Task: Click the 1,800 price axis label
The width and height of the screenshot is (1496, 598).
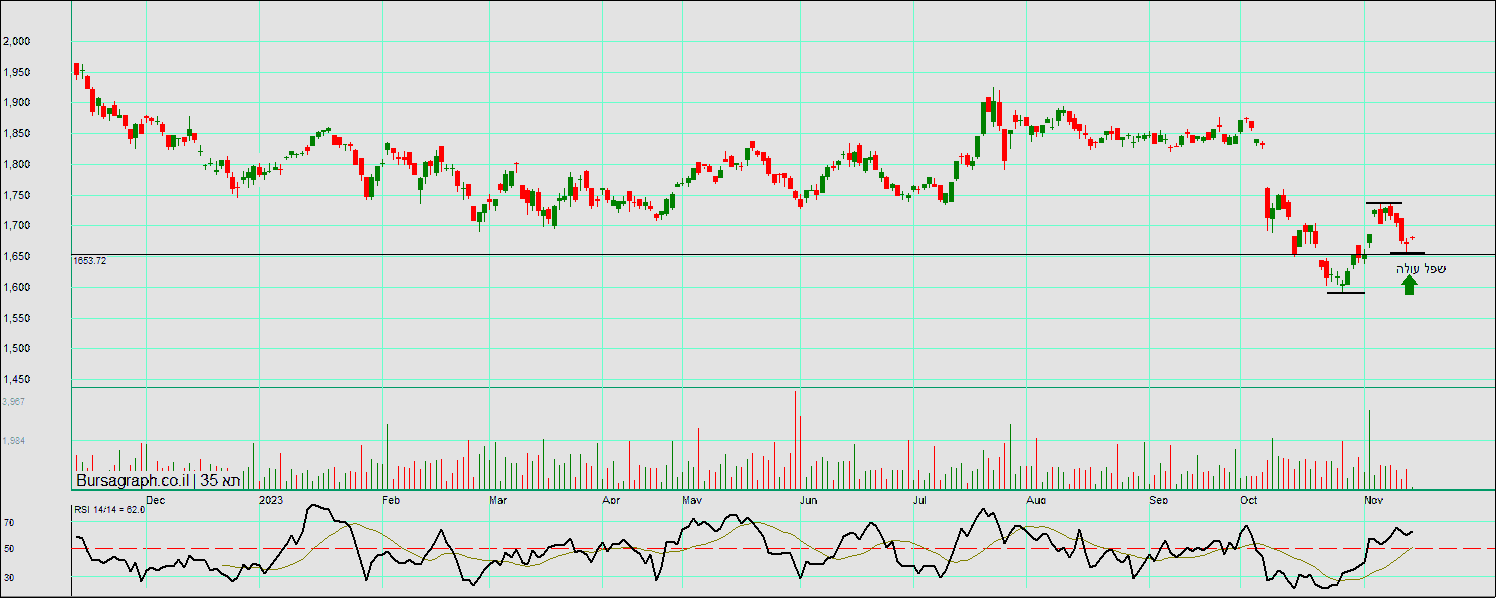Action: (x=17, y=164)
